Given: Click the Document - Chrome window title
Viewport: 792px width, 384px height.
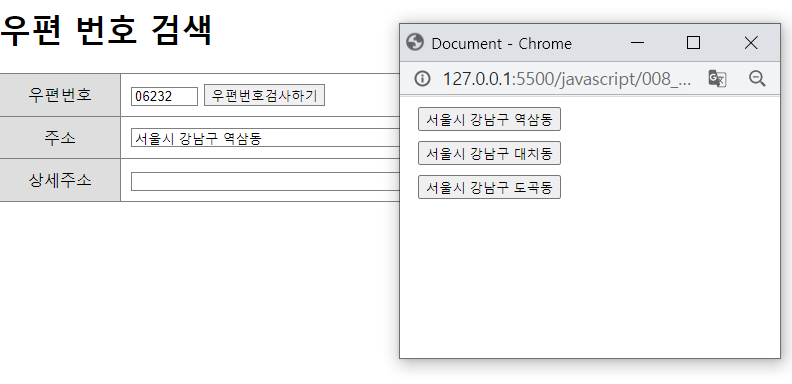Looking at the screenshot, I should (x=502, y=43).
